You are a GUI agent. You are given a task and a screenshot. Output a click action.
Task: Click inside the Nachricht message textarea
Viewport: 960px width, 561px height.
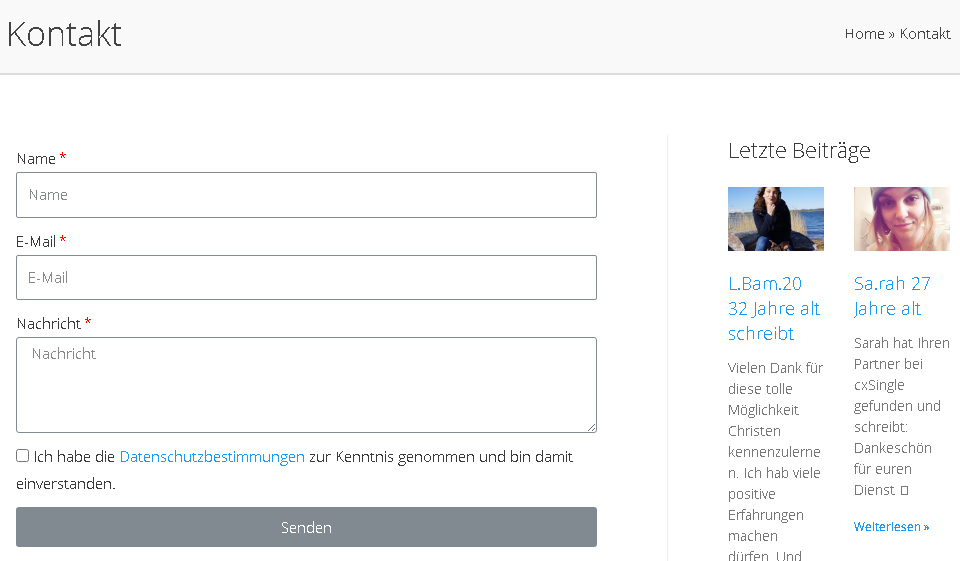point(306,385)
